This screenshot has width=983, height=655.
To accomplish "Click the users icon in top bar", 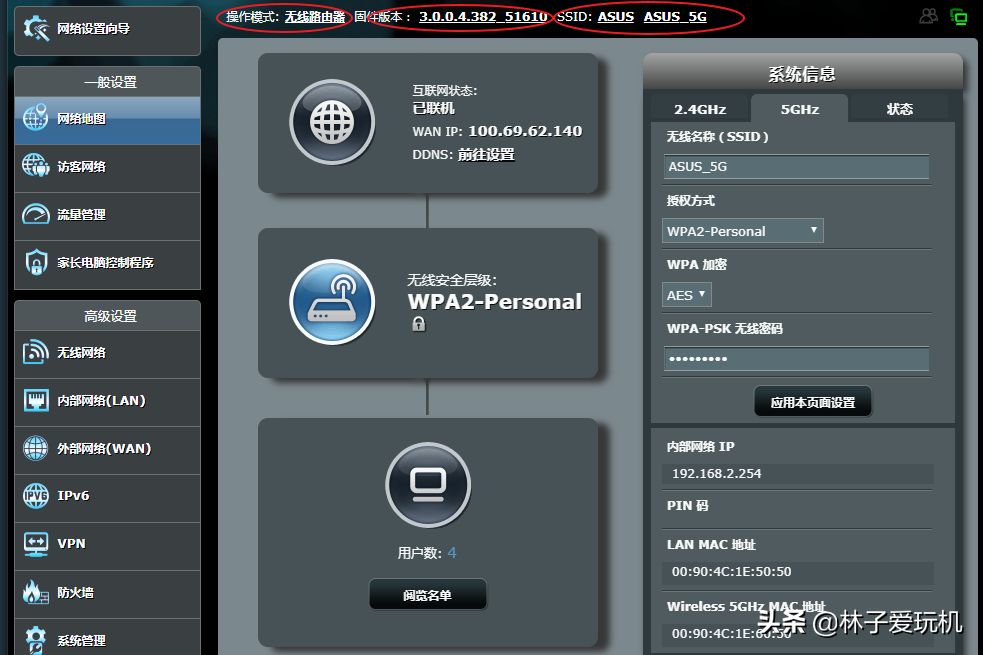I will (928, 16).
